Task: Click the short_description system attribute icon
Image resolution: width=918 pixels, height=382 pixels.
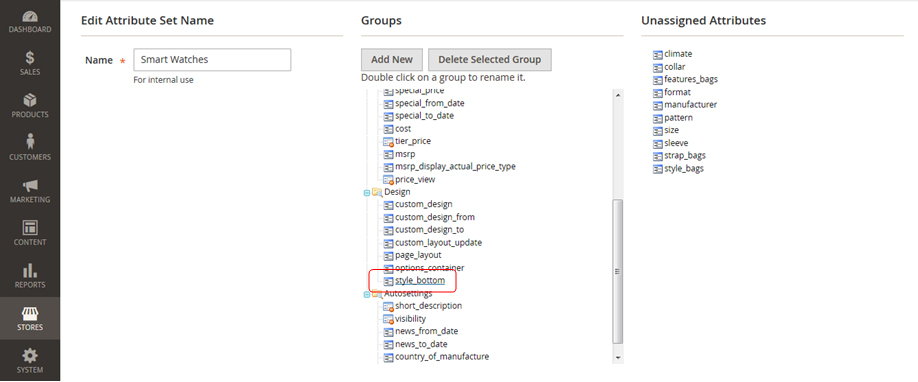Action: tap(388, 306)
